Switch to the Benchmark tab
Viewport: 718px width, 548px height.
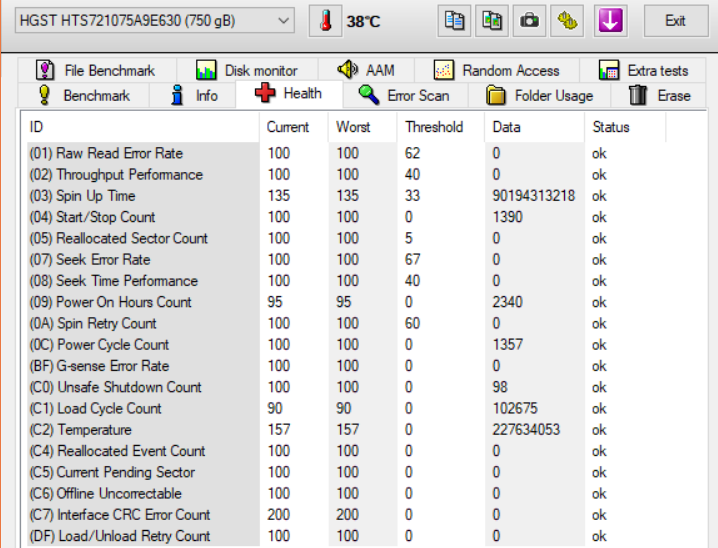point(84,96)
